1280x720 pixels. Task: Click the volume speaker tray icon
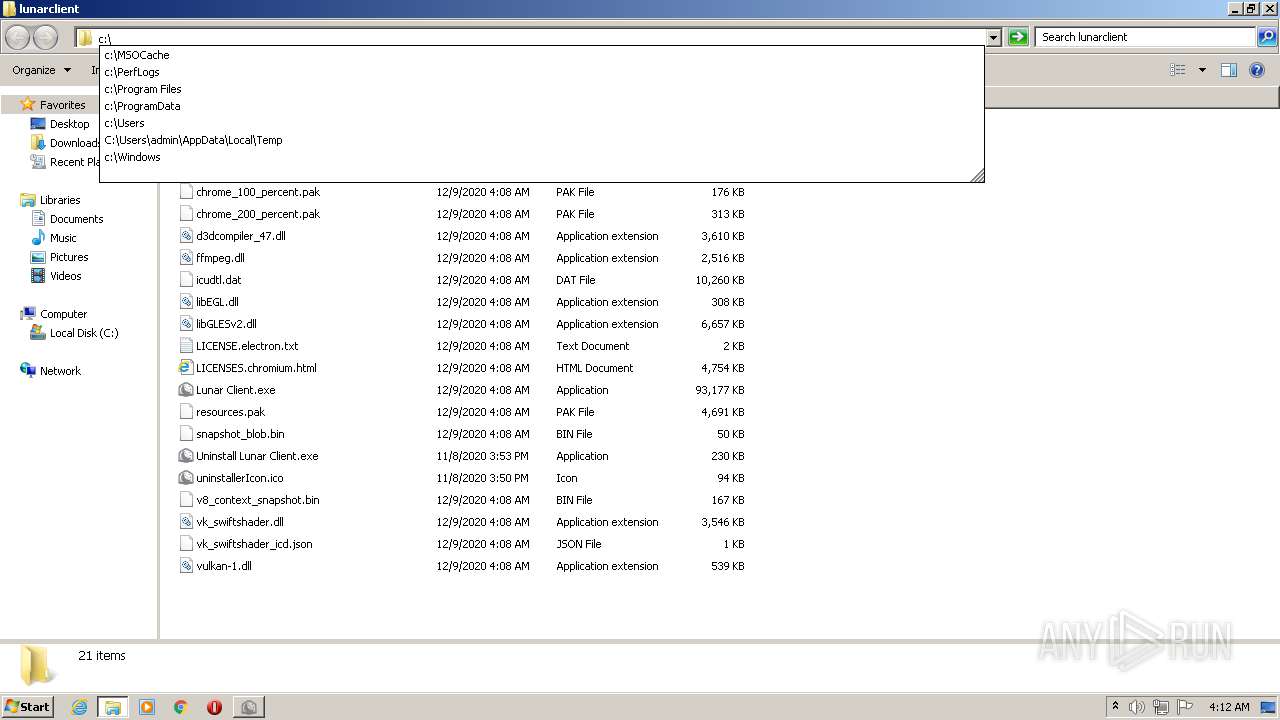pos(1136,707)
